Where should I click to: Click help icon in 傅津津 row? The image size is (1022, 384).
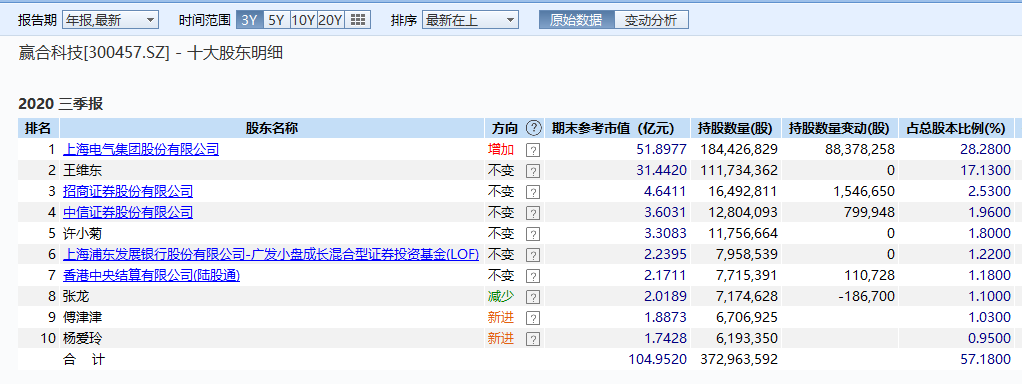[533, 318]
